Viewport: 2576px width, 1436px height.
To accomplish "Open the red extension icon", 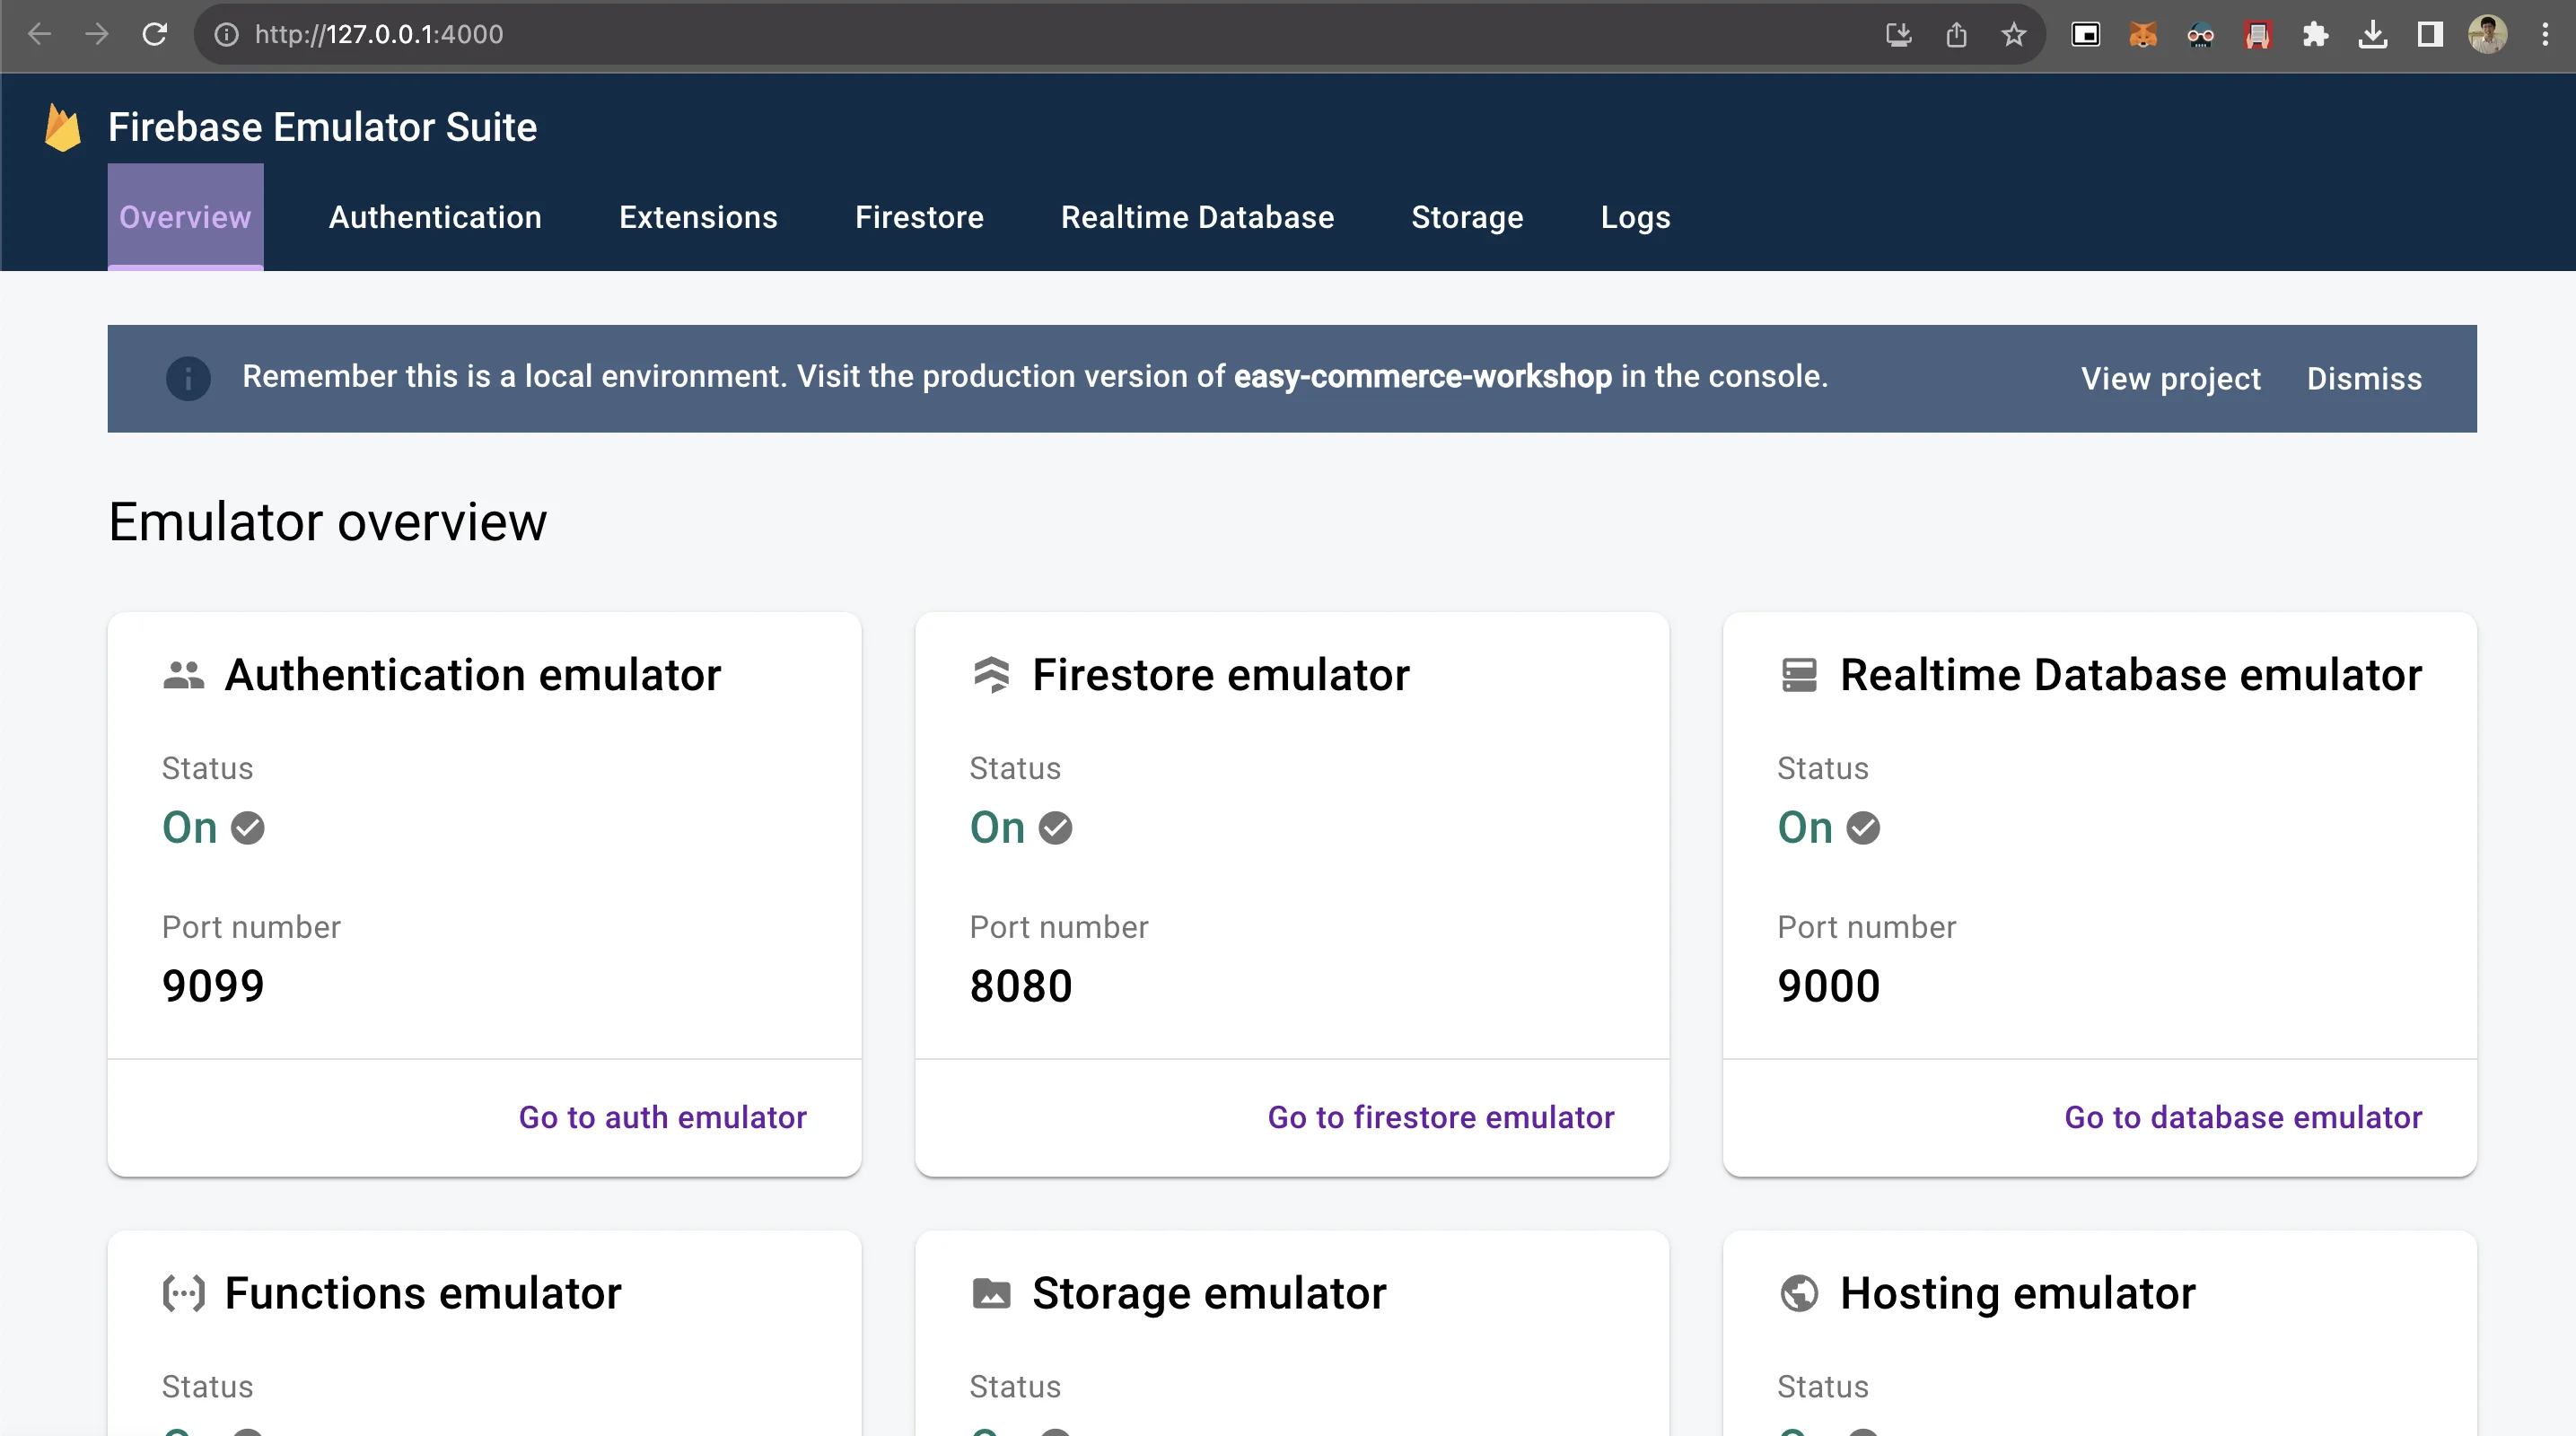I will pos(2258,35).
